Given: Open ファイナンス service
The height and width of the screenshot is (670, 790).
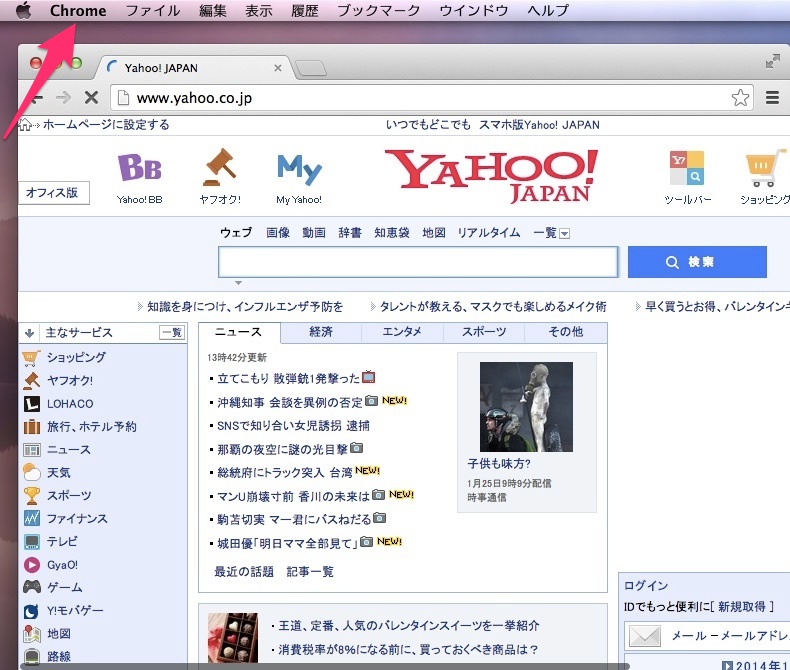Looking at the screenshot, I should point(77,518).
